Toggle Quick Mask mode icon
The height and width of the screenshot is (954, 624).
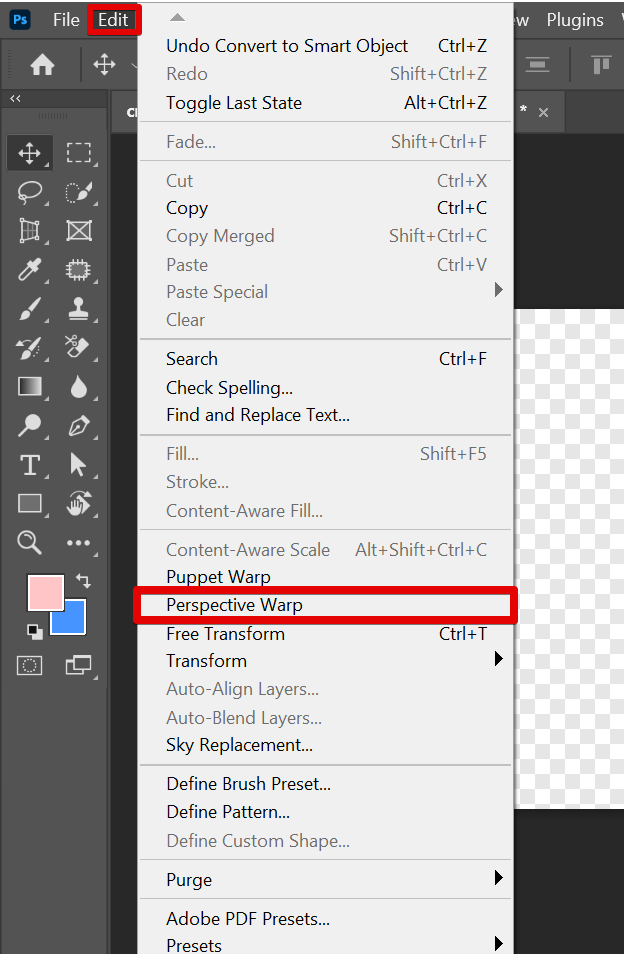point(30,665)
